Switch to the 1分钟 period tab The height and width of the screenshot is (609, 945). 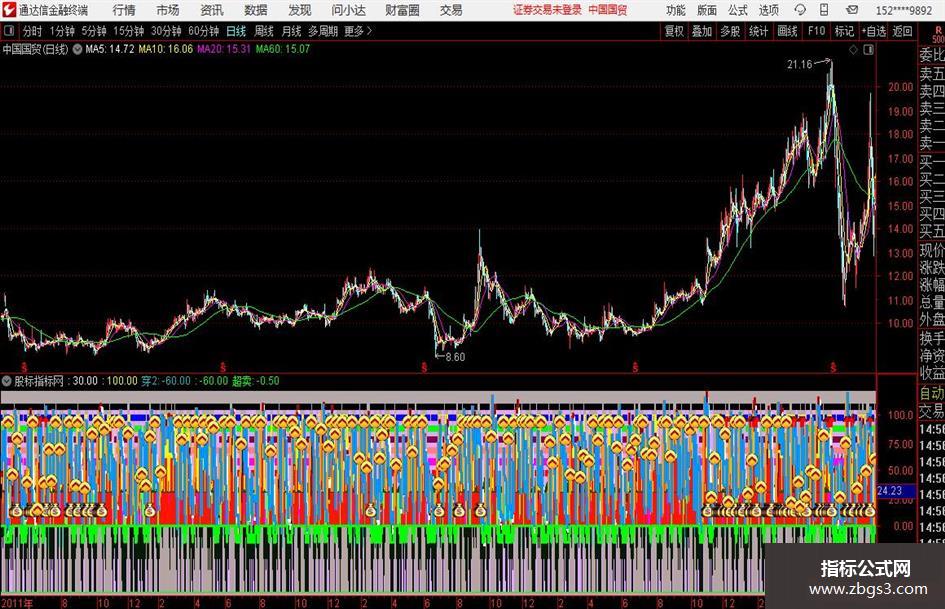(x=62, y=31)
